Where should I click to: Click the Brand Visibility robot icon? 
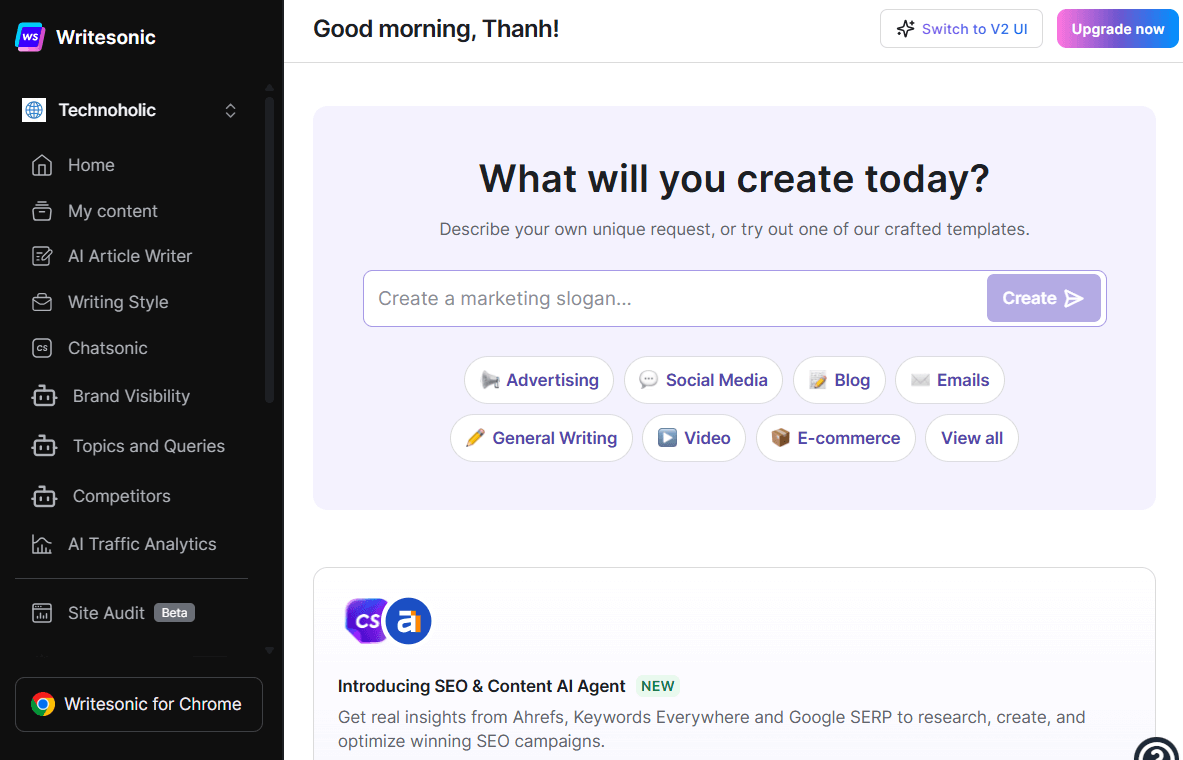pyautogui.click(x=44, y=396)
